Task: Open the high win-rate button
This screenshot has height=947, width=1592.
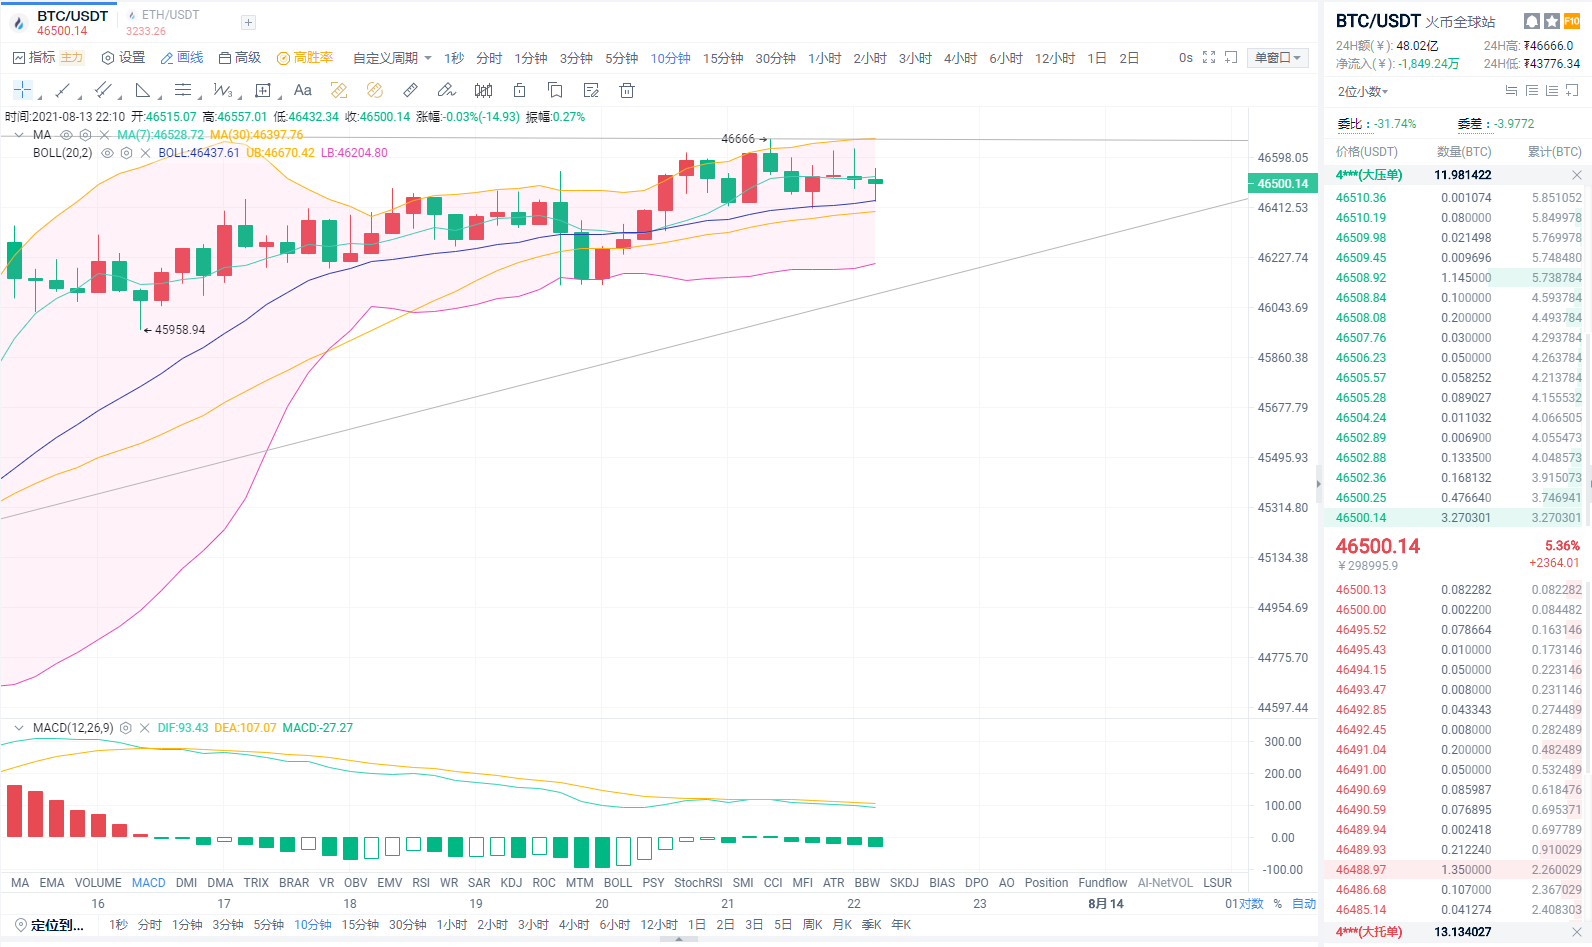Action: tap(305, 58)
